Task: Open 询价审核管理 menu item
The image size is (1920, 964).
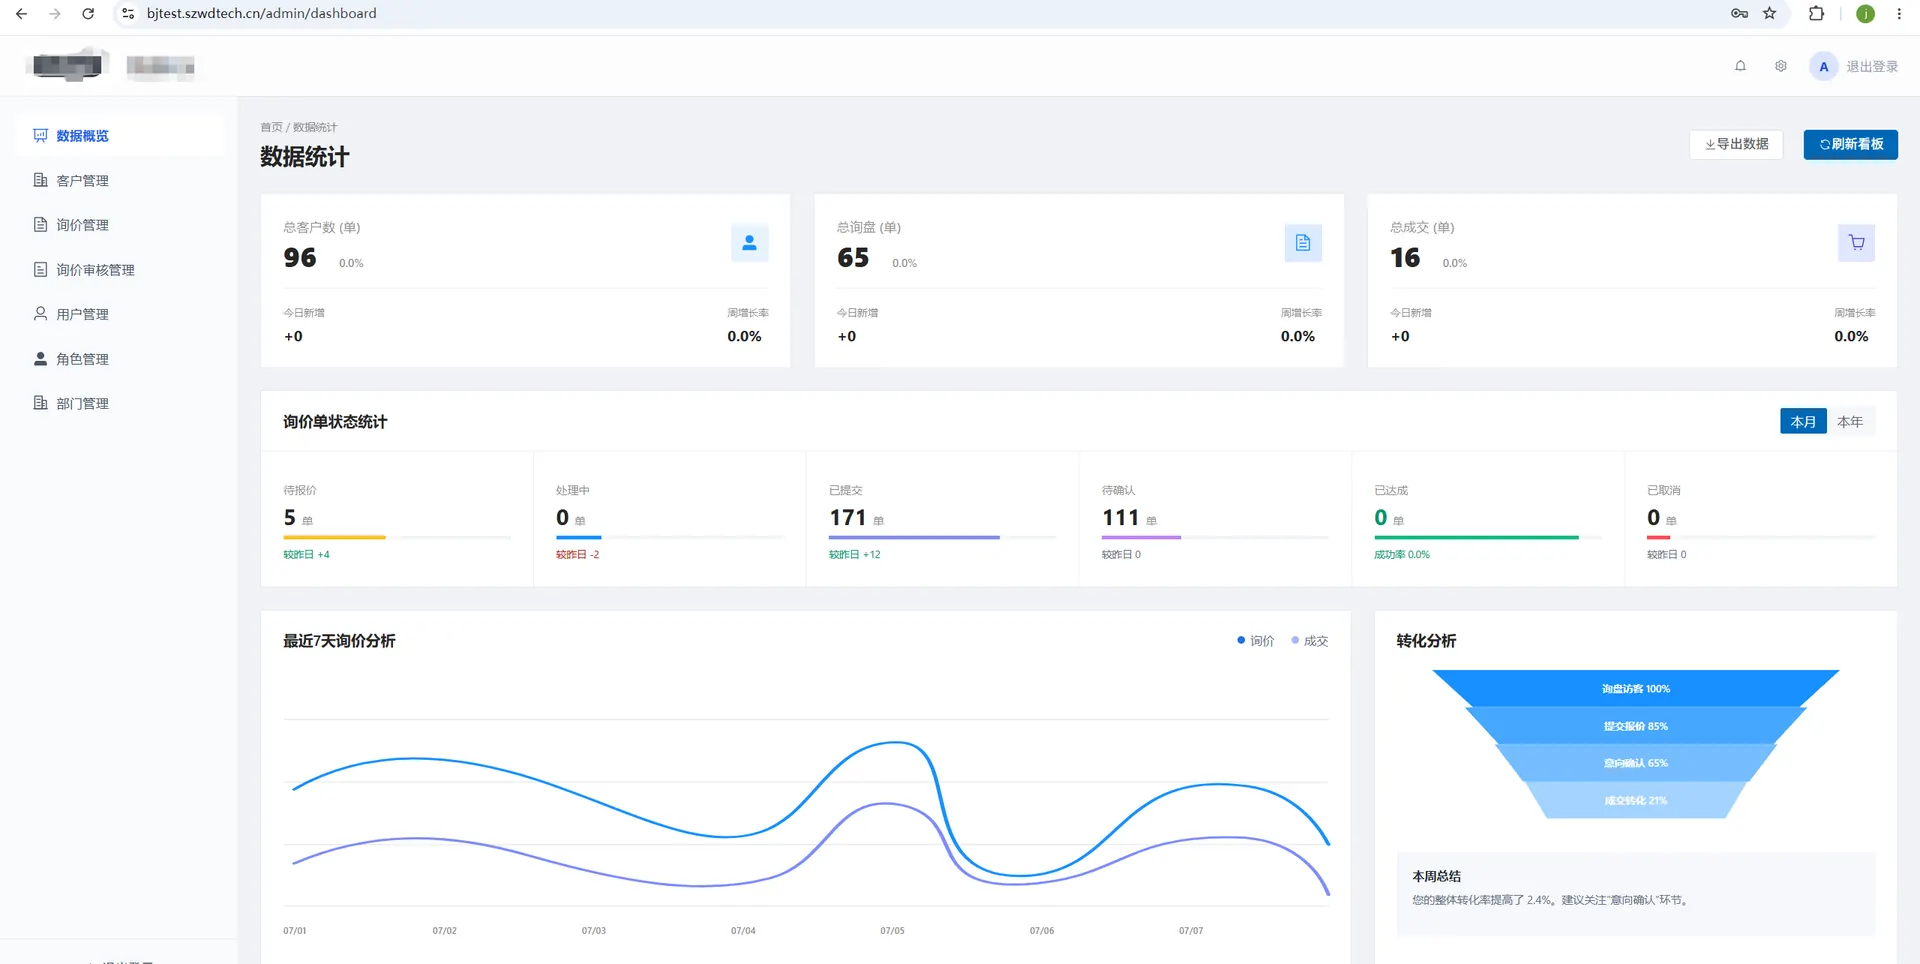Action: 120,269
